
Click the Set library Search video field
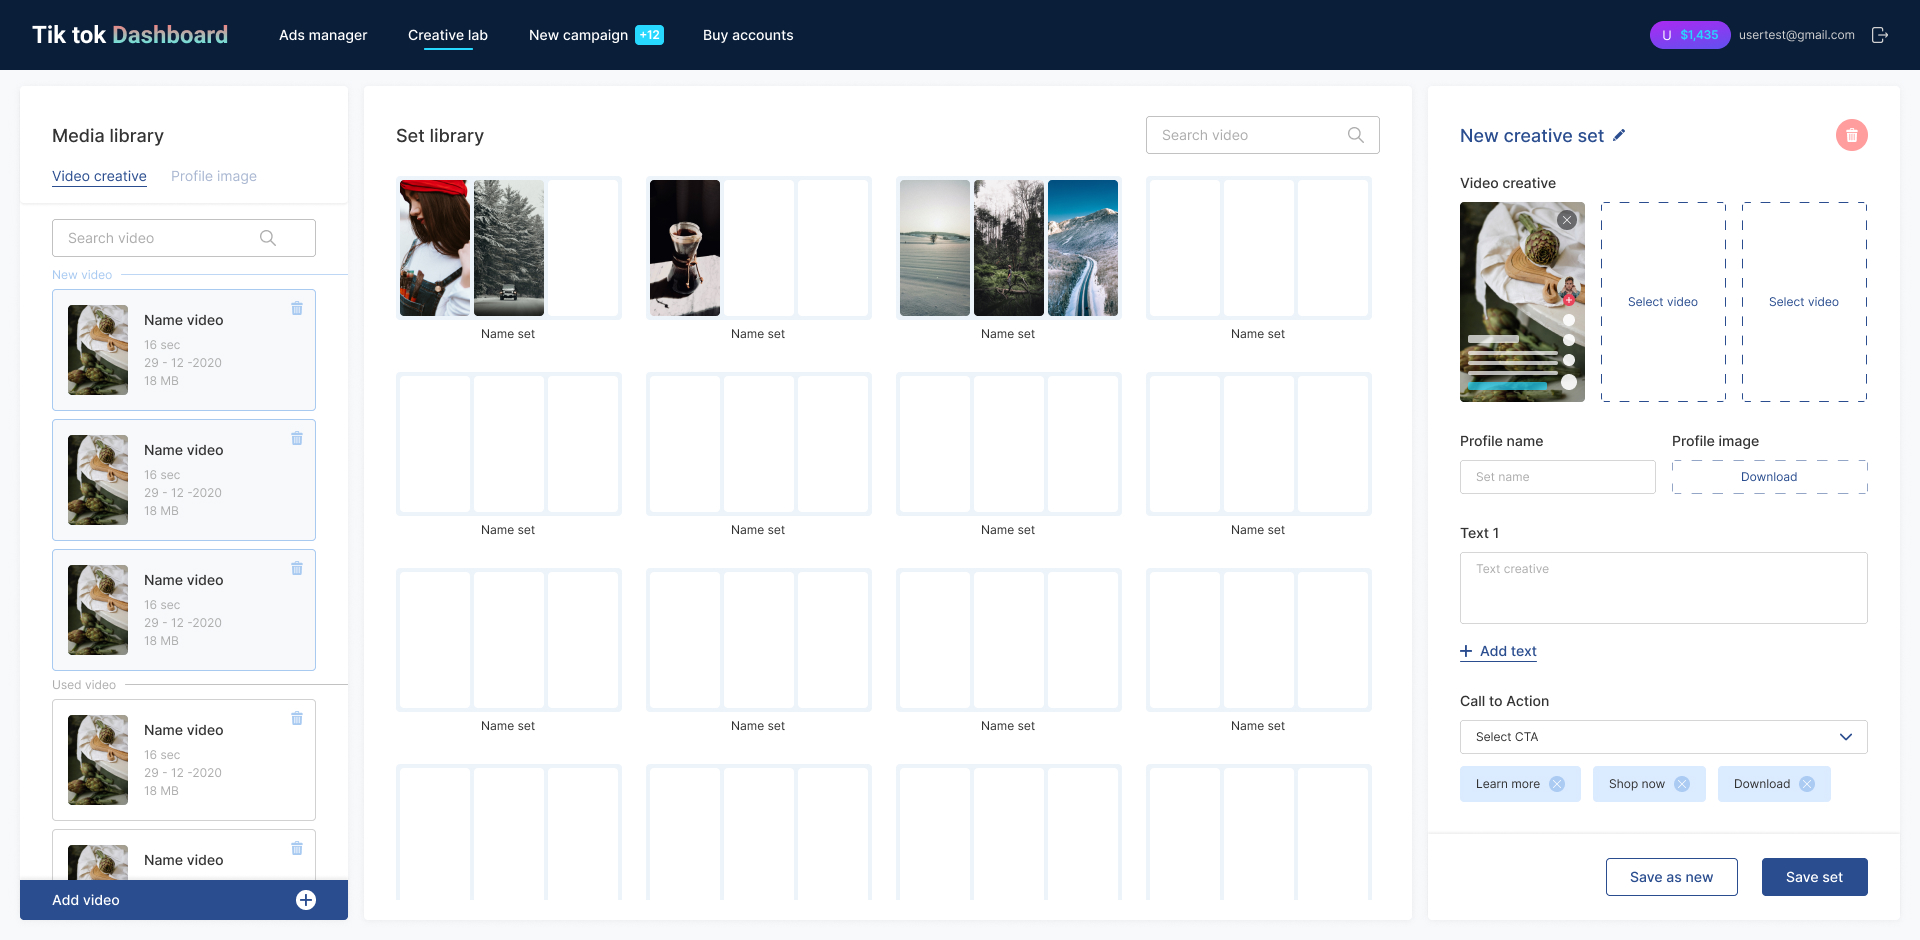coord(1262,135)
